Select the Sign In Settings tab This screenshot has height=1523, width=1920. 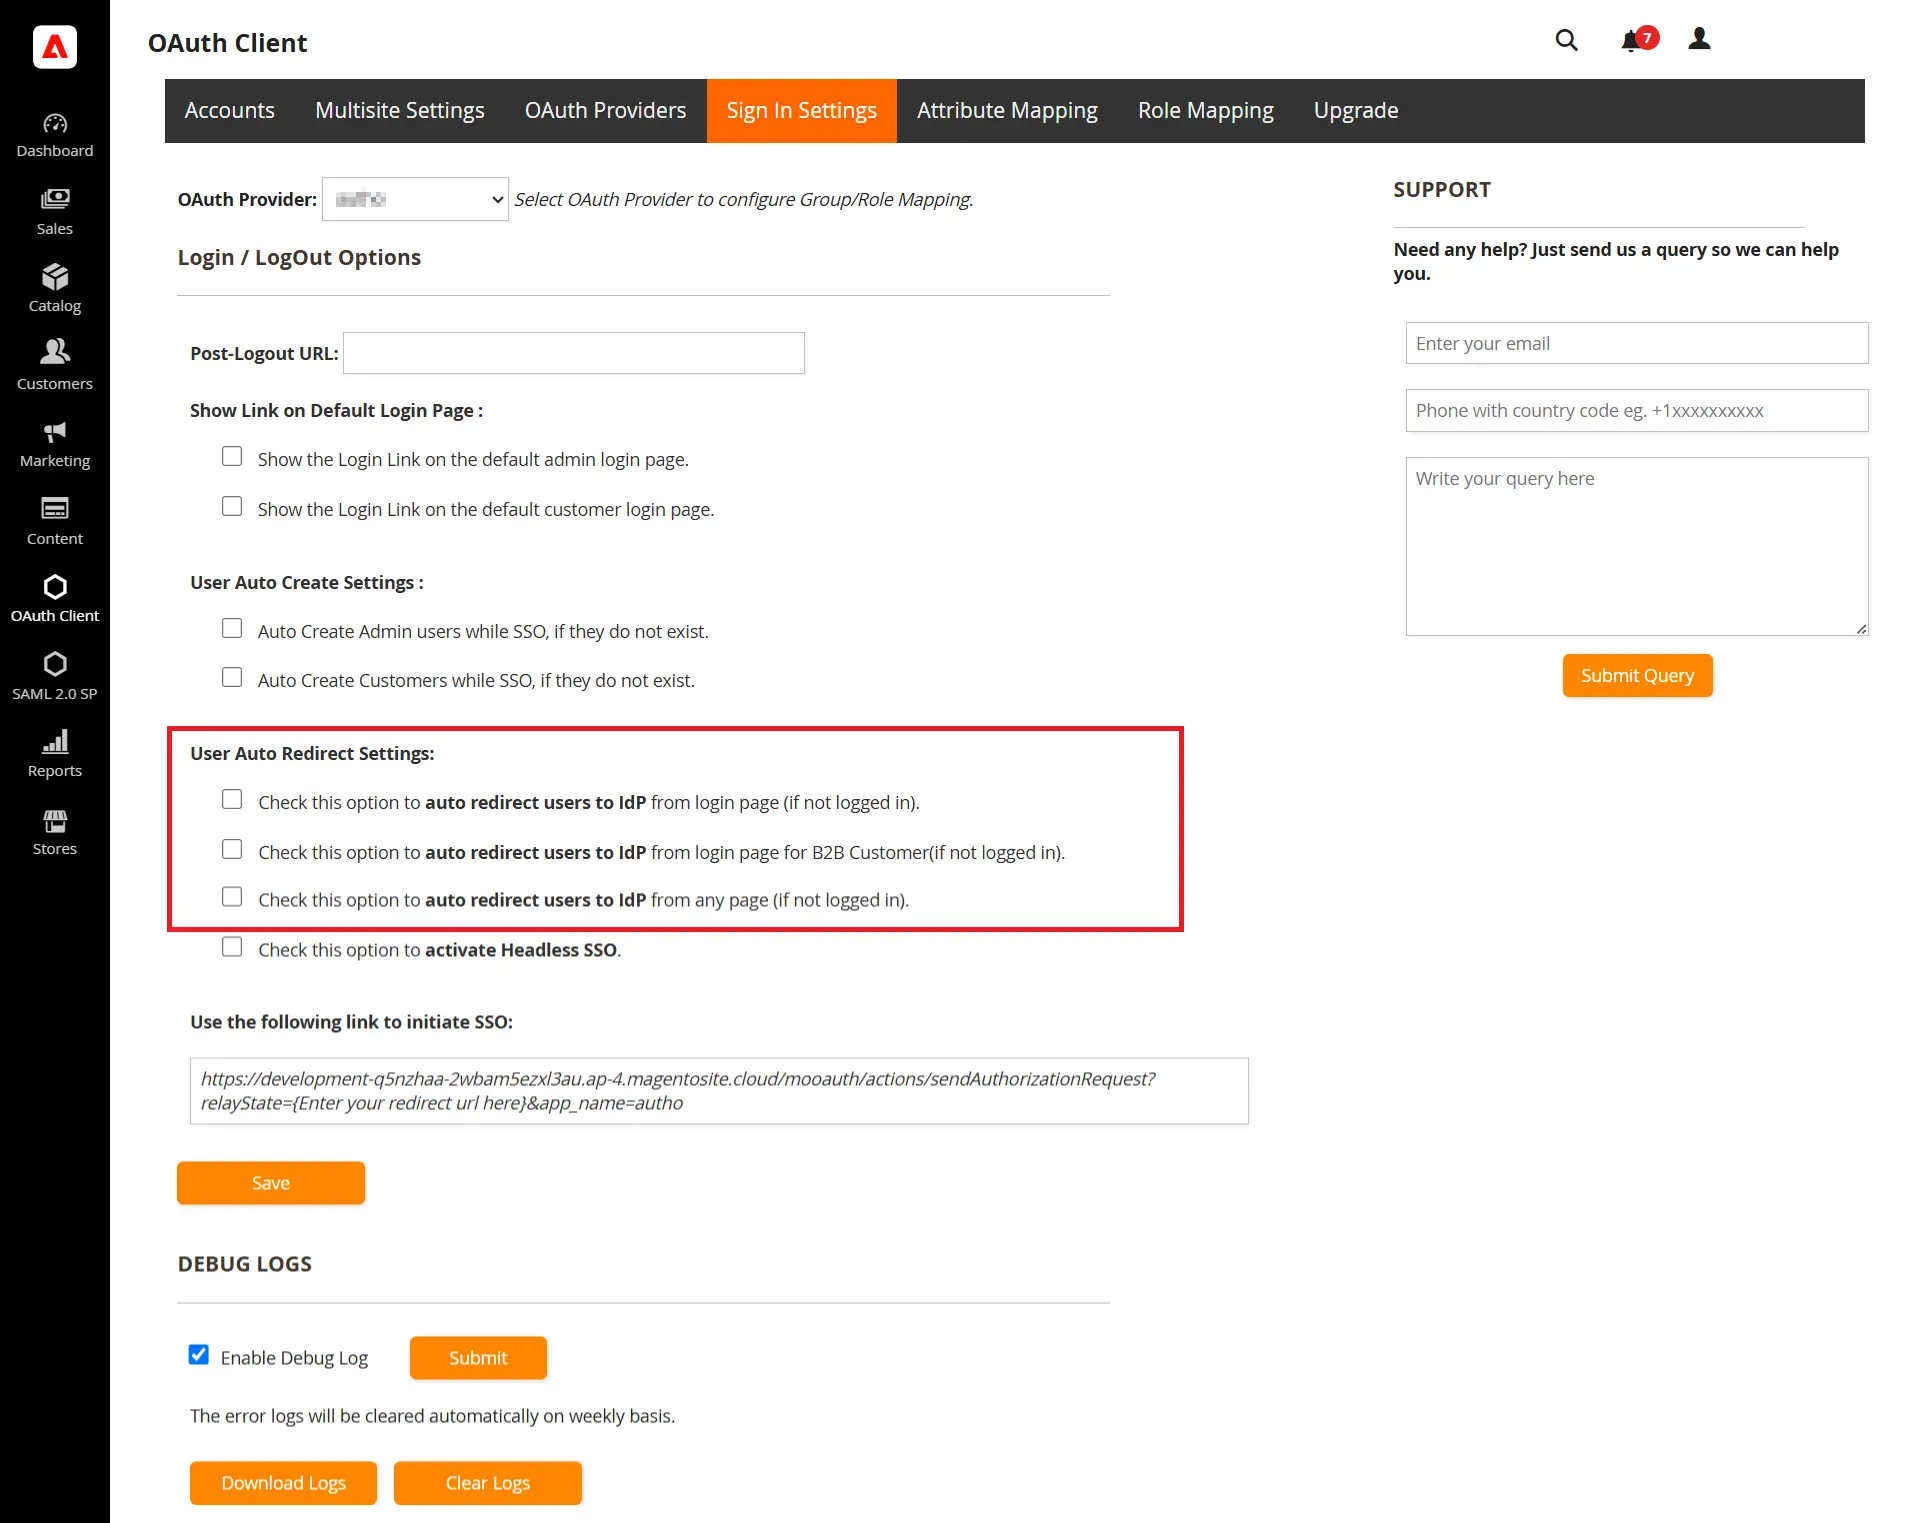click(802, 111)
